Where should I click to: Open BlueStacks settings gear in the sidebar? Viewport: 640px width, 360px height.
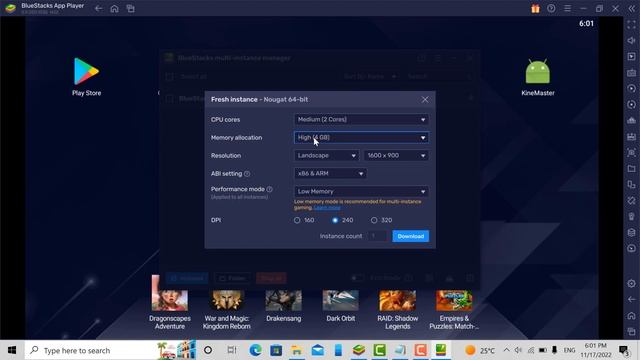pos(631,283)
